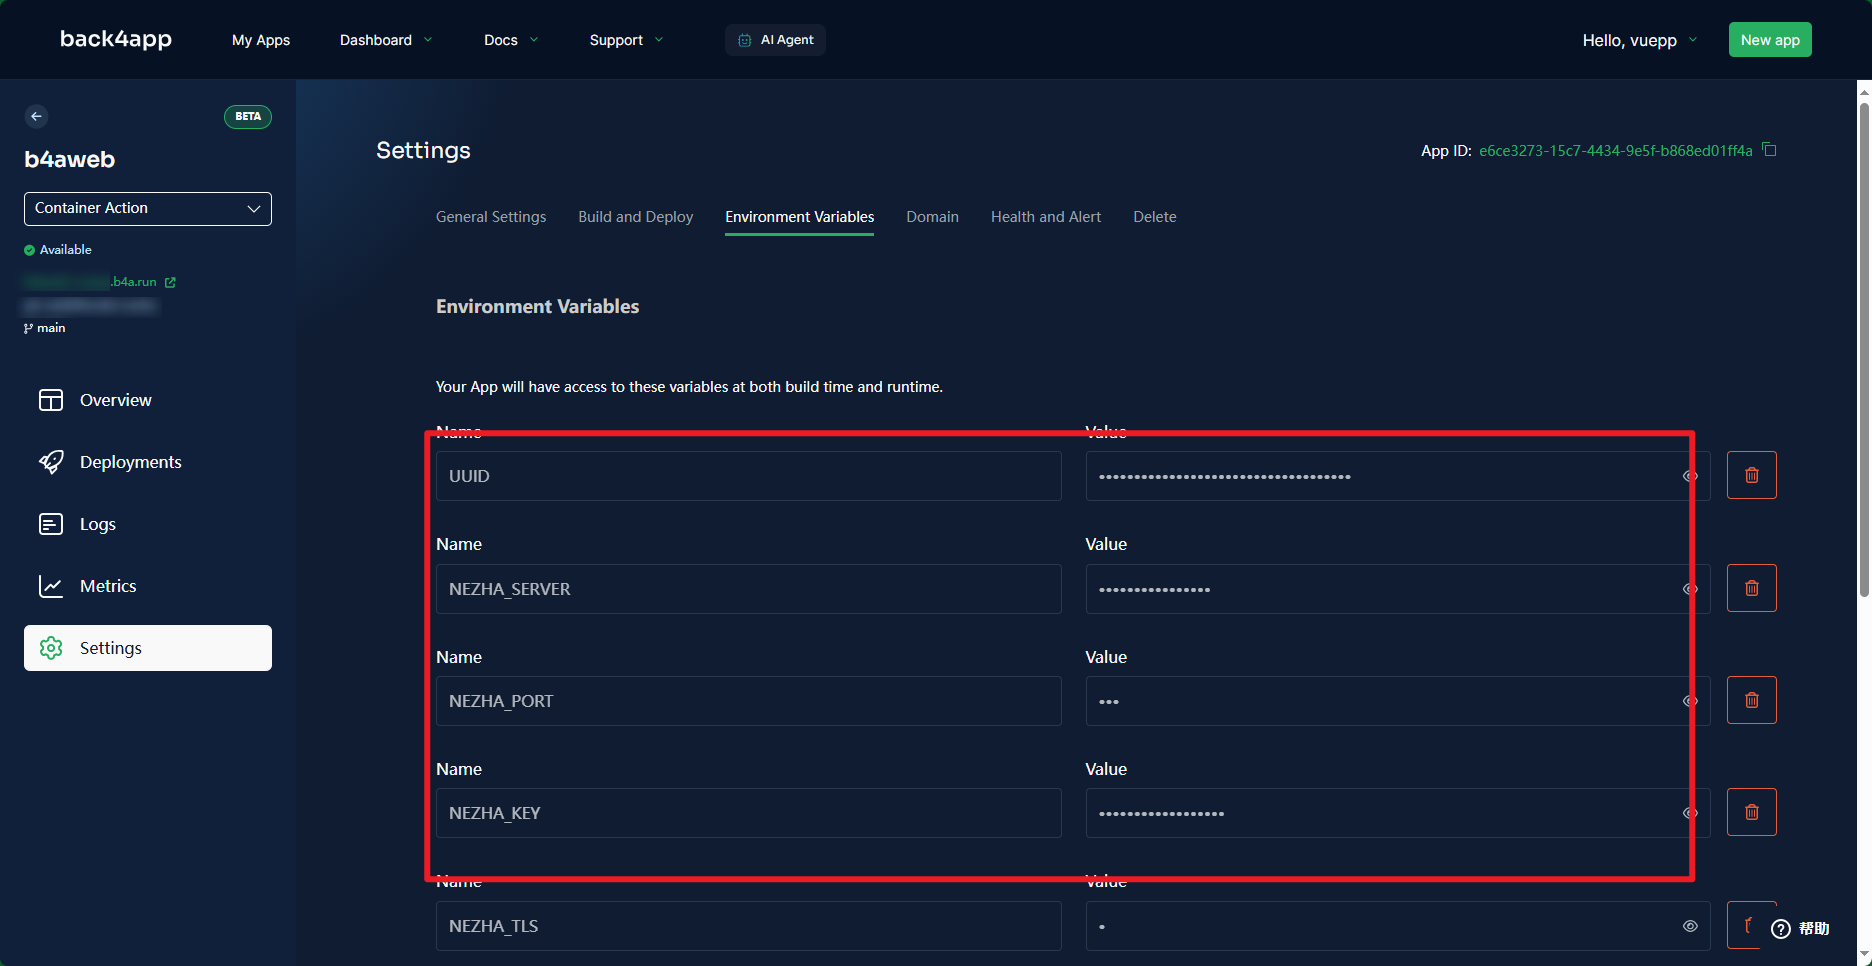Screen dimensions: 1872x966
Task: Go to My Apps
Action: 261,40
